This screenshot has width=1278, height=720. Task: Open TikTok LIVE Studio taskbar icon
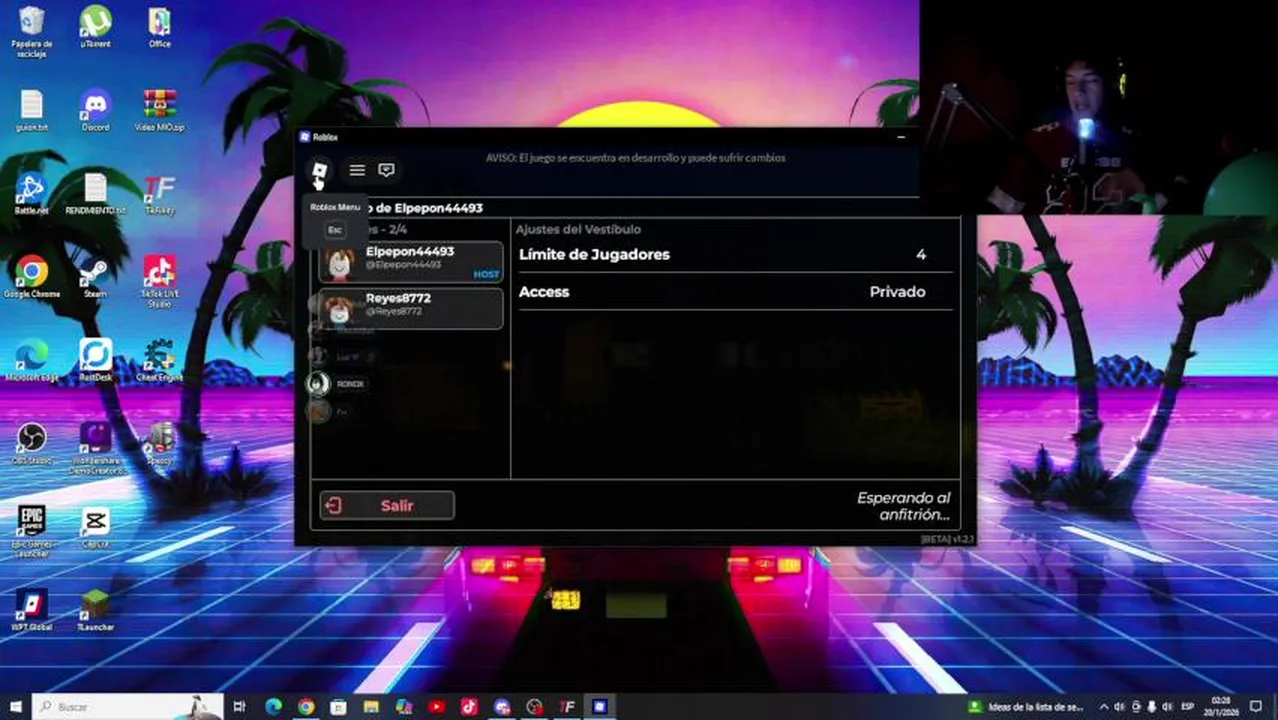pyautogui.click(x=469, y=706)
